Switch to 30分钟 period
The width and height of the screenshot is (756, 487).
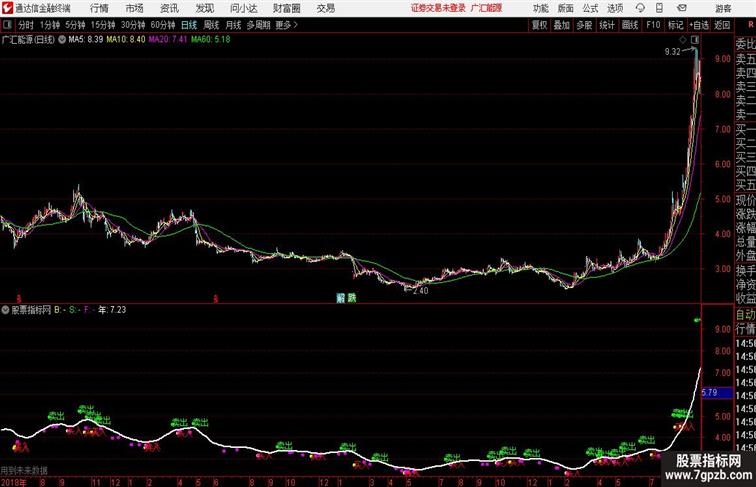coord(133,25)
